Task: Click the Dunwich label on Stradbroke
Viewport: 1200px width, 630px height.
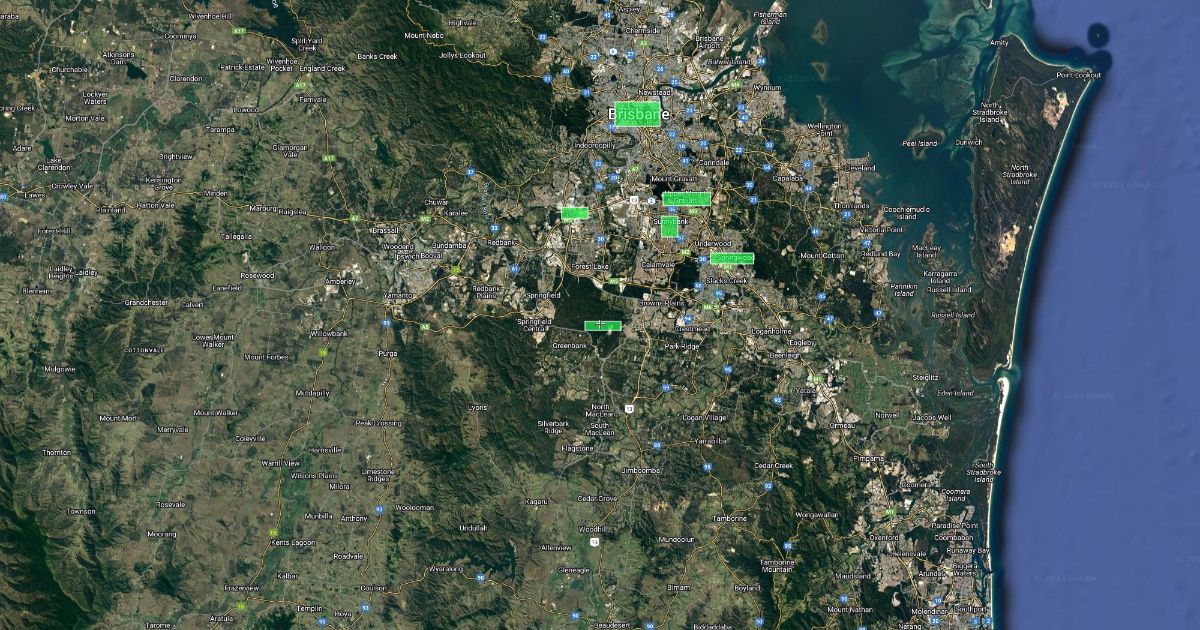Action: tap(969, 142)
